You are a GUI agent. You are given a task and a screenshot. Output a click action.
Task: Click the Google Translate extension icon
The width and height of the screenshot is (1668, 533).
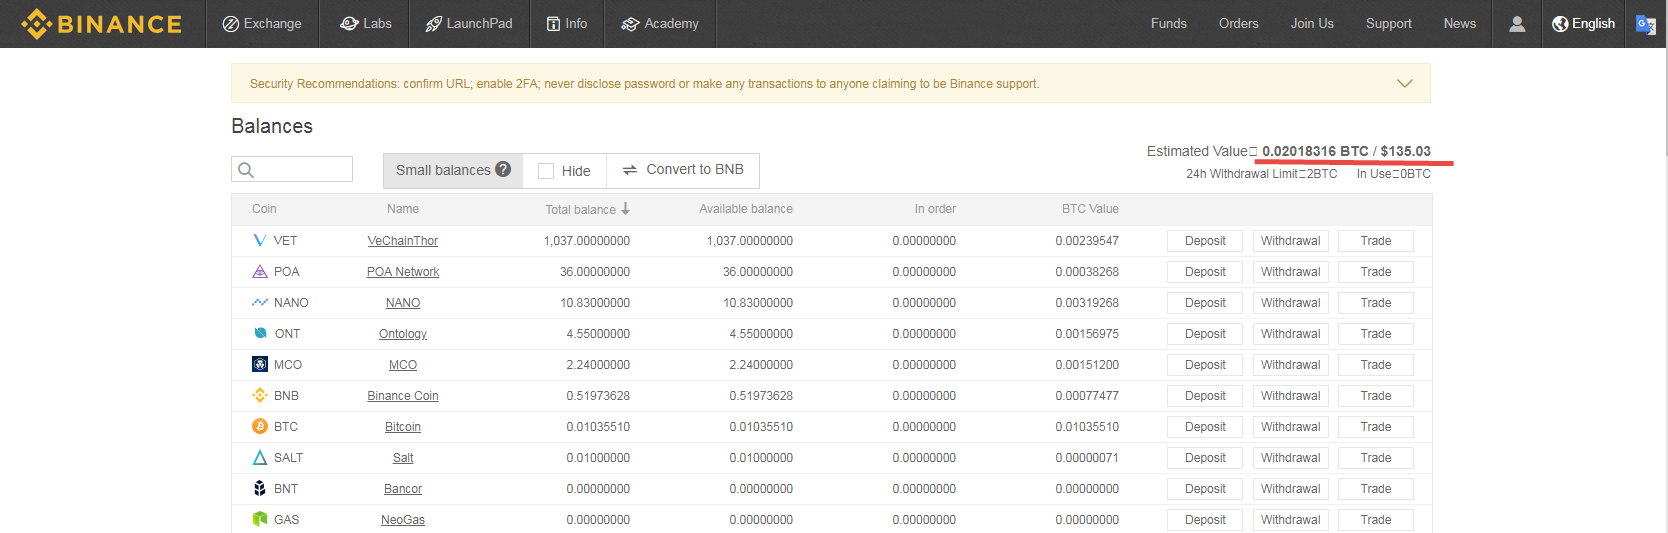coord(1646,24)
